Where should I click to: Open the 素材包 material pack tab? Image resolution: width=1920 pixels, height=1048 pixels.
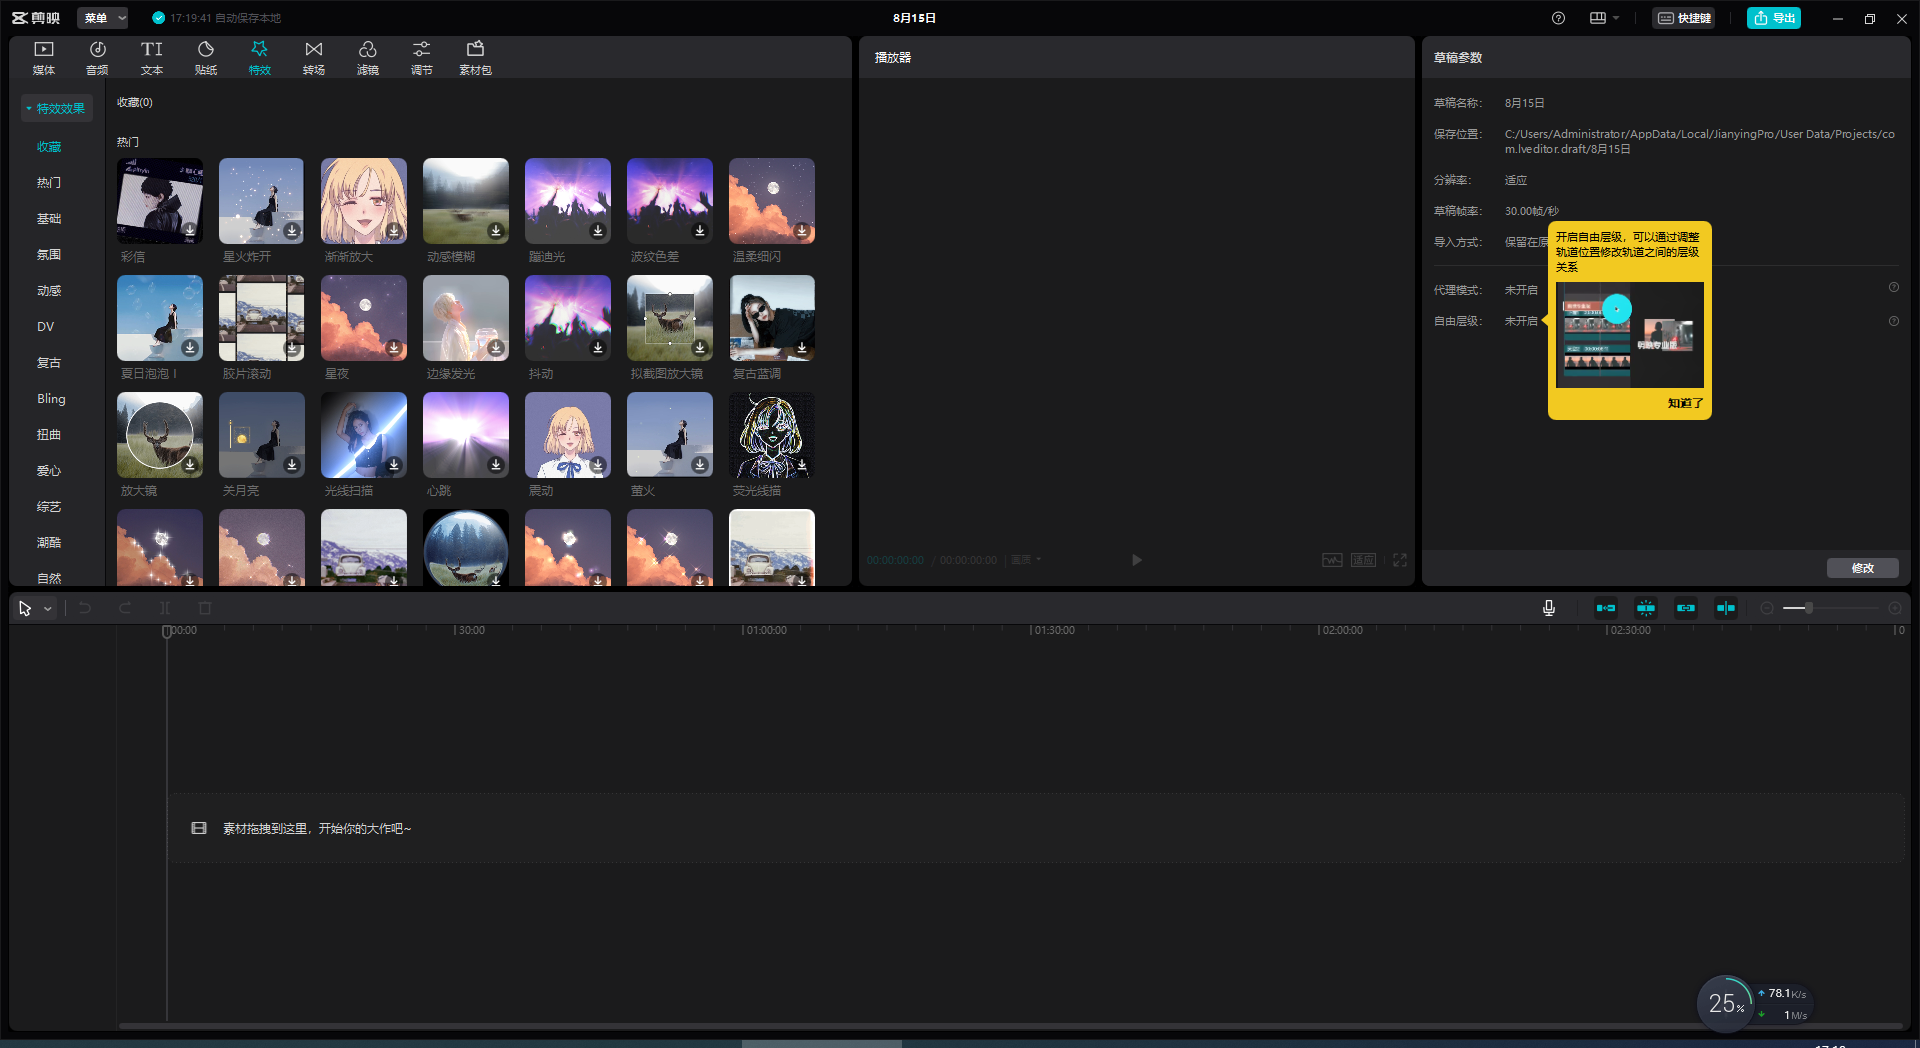point(475,58)
